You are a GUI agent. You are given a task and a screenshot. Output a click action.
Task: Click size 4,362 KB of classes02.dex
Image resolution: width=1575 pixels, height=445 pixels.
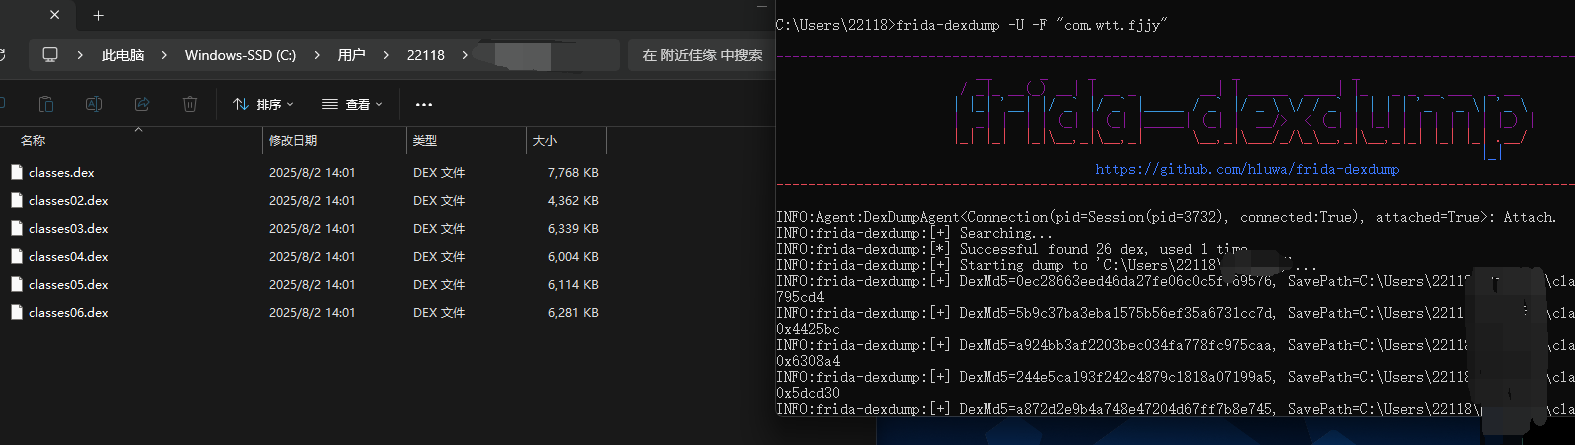tap(573, 200)
